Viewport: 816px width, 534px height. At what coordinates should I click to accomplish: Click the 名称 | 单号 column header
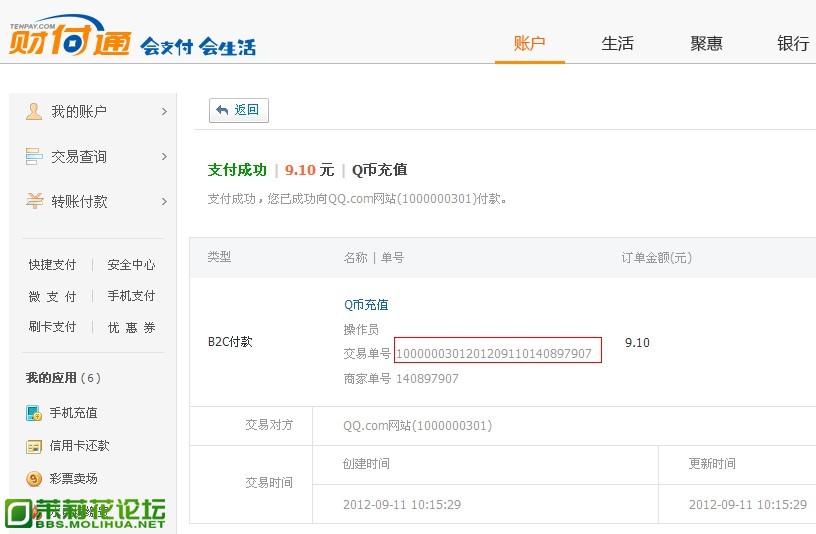[x=374, y=258]
